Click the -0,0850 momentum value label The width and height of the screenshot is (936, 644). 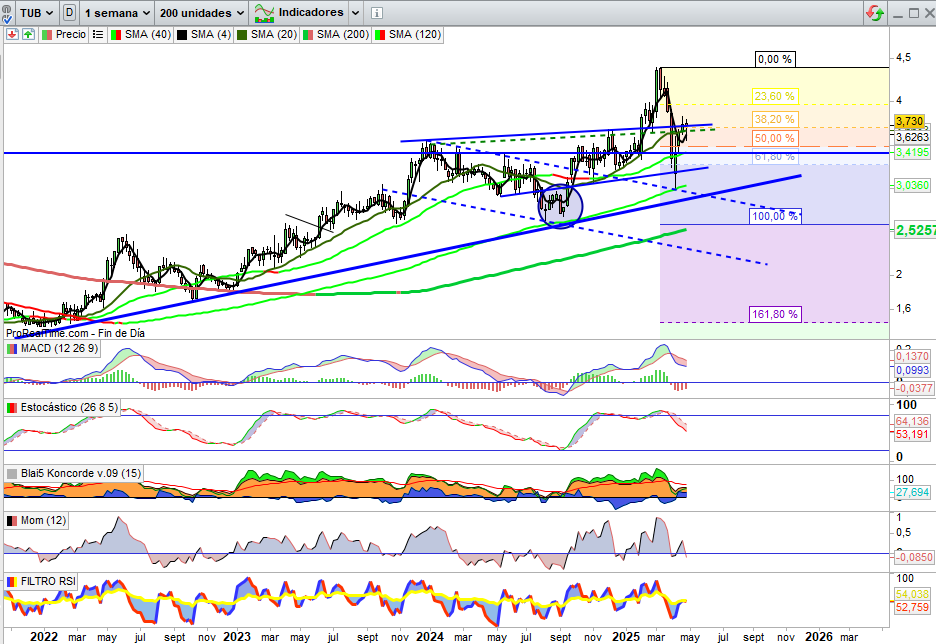point(913,557)
